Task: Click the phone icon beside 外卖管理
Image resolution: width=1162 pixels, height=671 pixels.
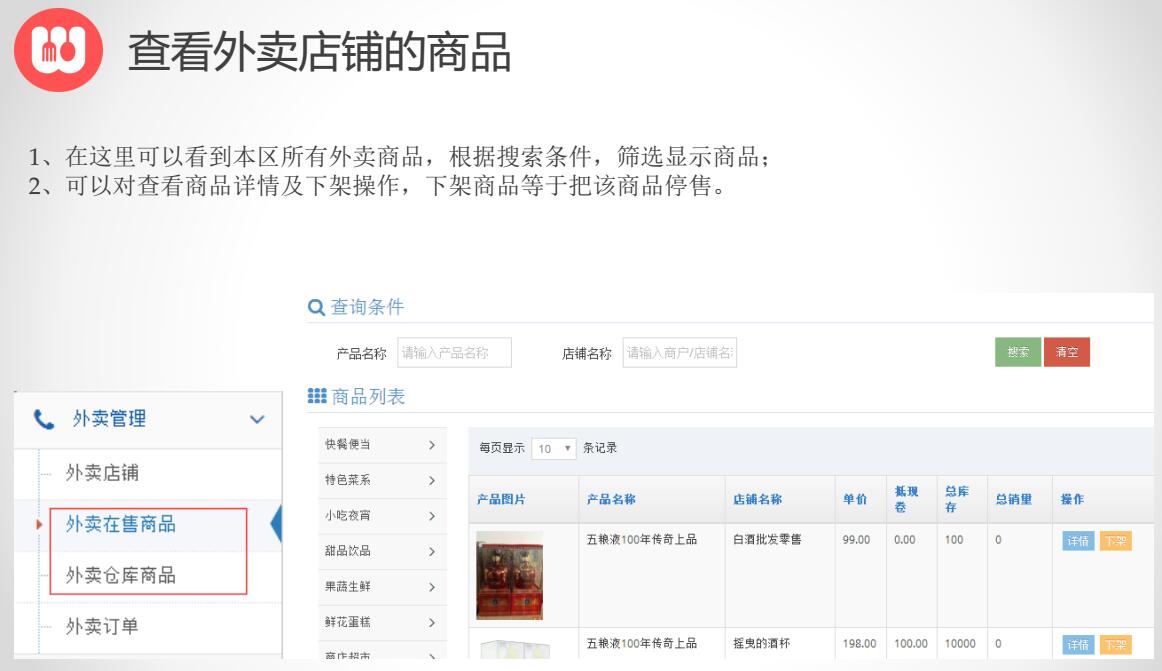Action: (44, 420)
